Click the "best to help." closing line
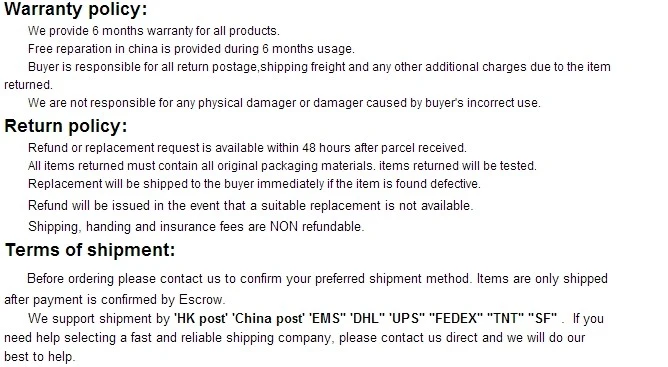668x367 pixels. click(x=40, y=356)
